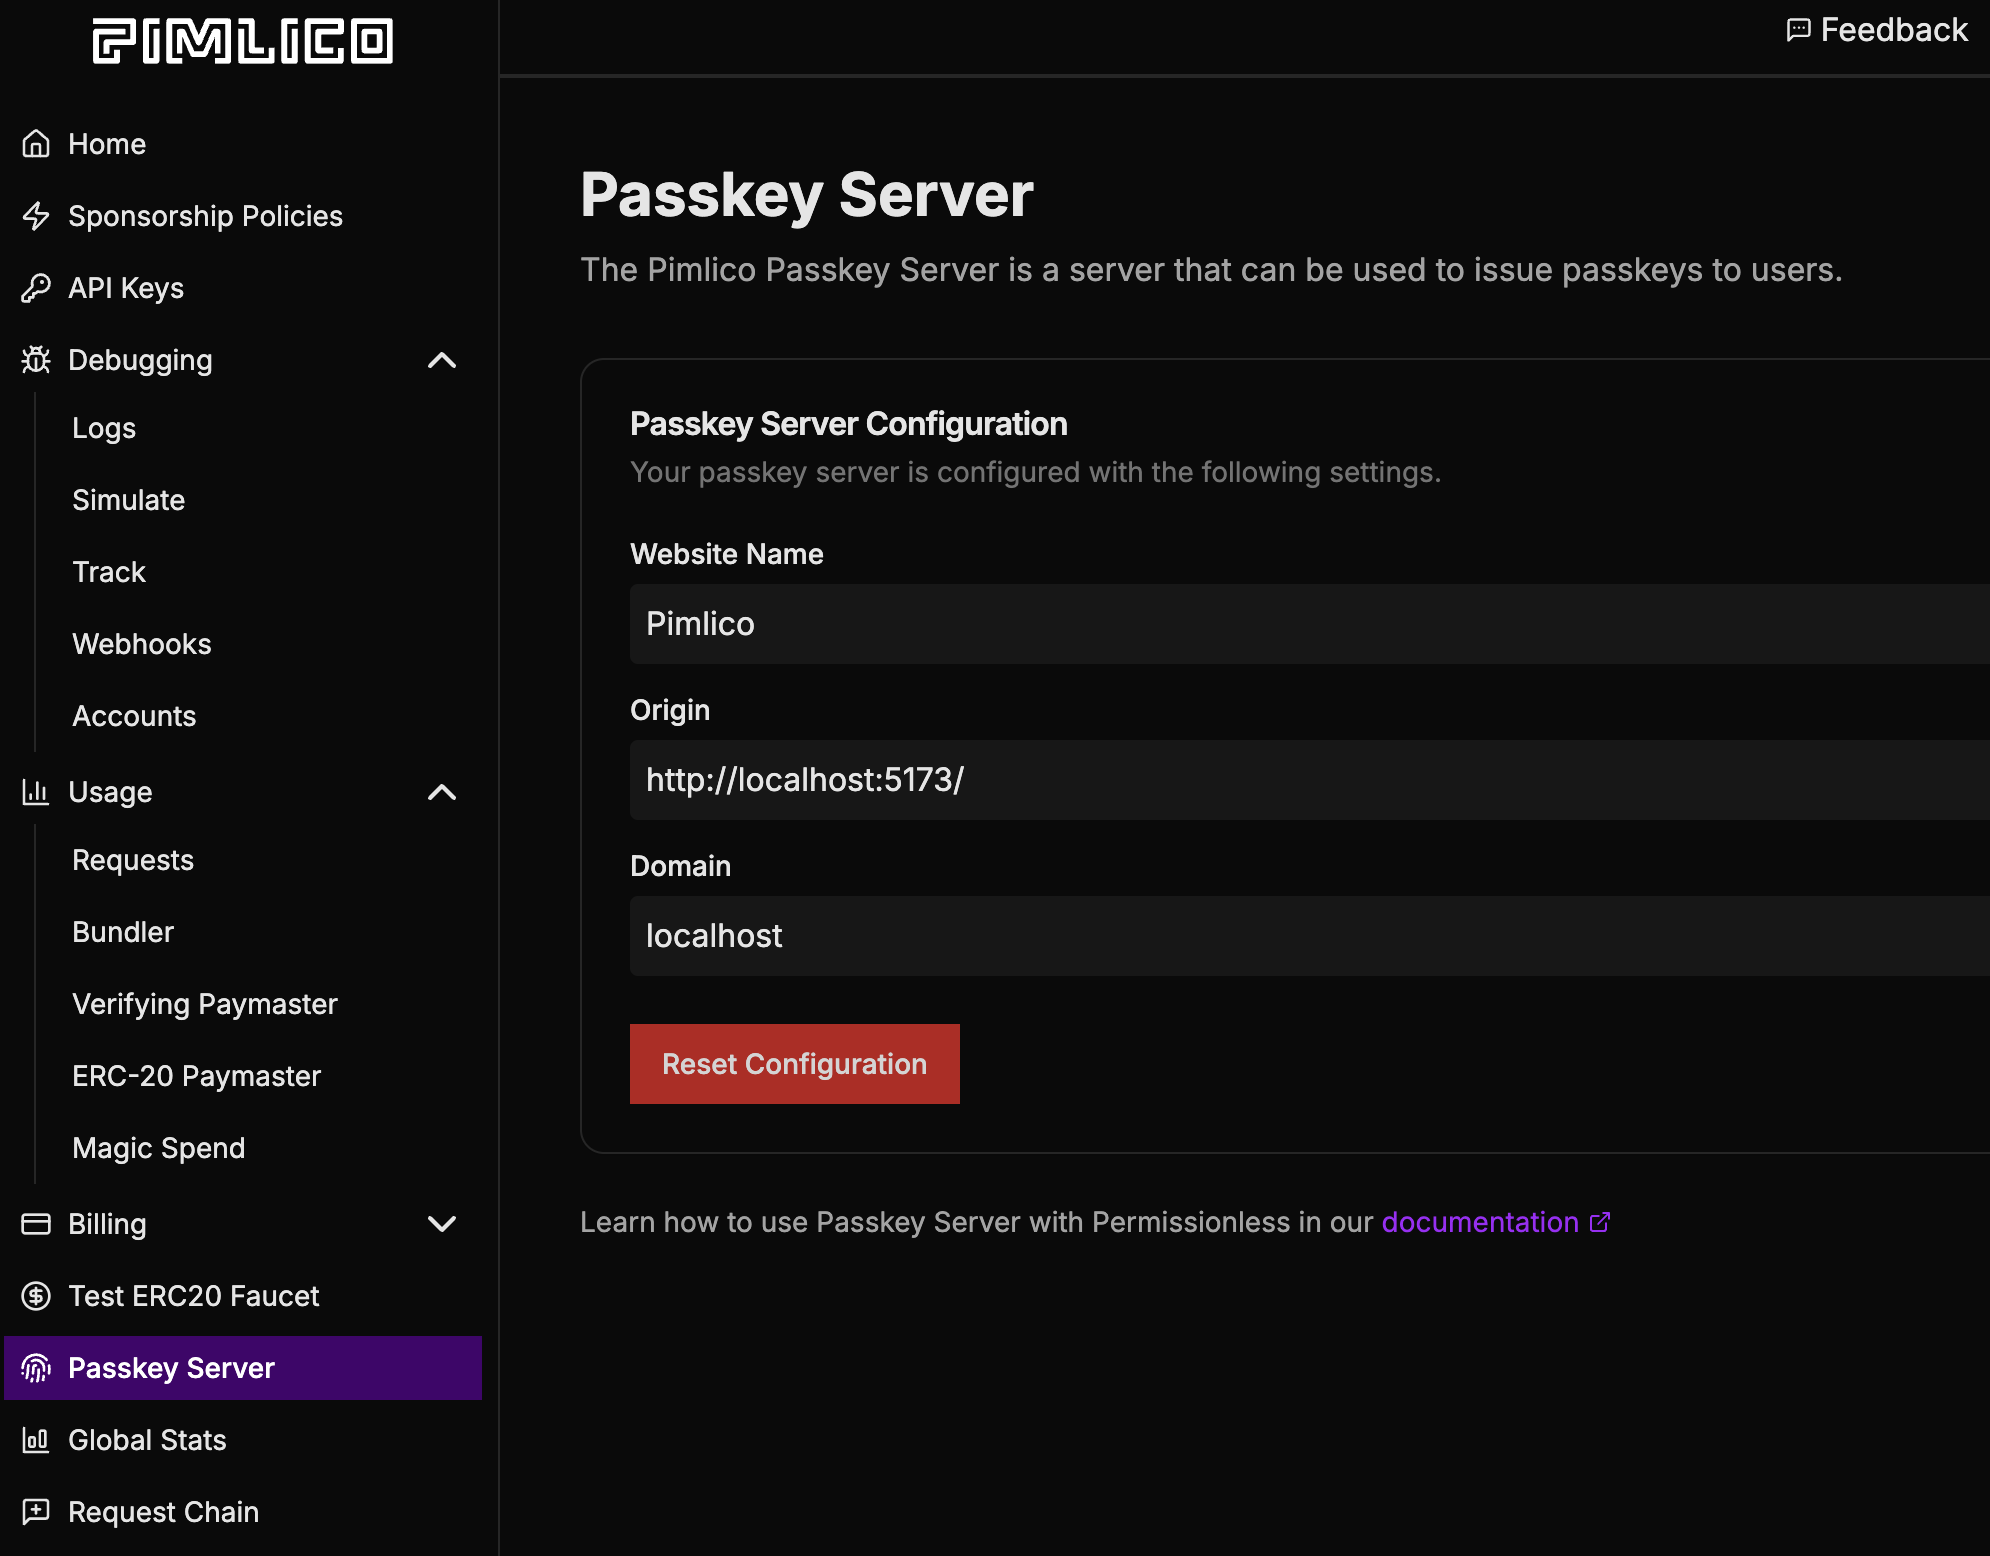Click the lightning bolt Sponsorship Policies icon

tap(36, 216)
